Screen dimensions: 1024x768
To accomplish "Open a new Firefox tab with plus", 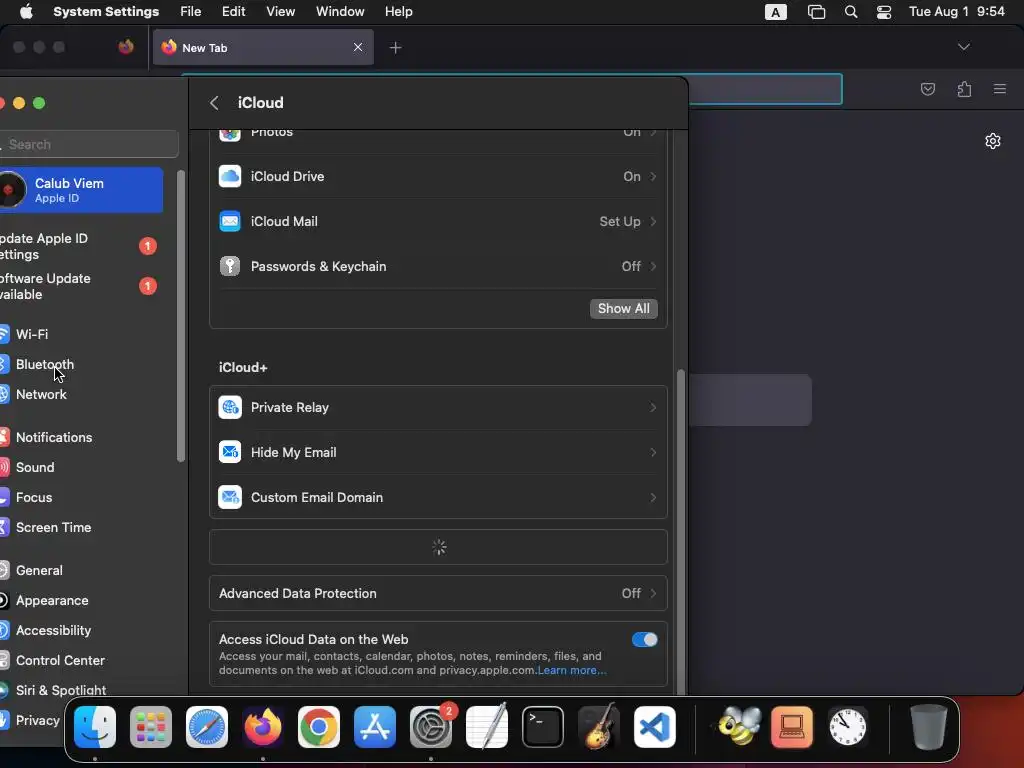I will point(395,48).
